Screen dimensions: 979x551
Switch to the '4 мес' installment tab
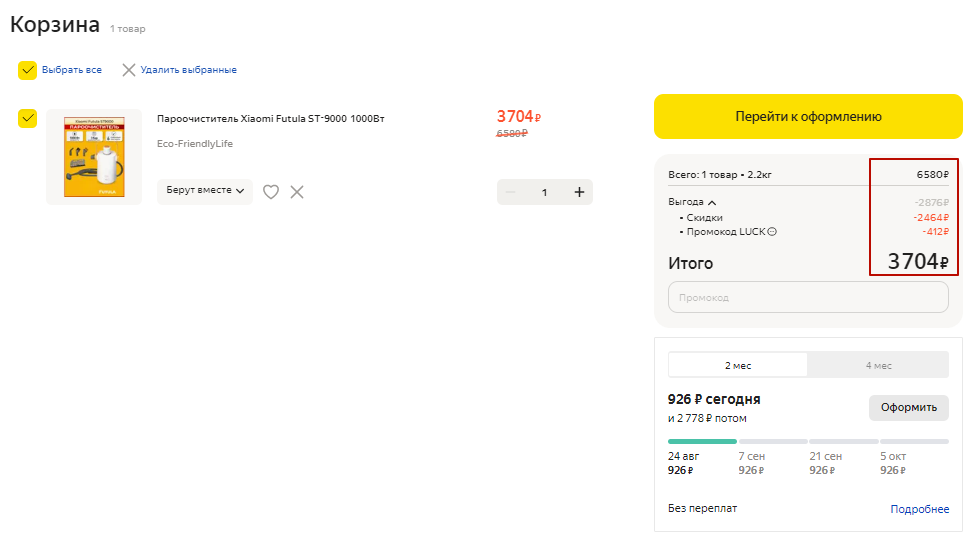tap(878, 365)
